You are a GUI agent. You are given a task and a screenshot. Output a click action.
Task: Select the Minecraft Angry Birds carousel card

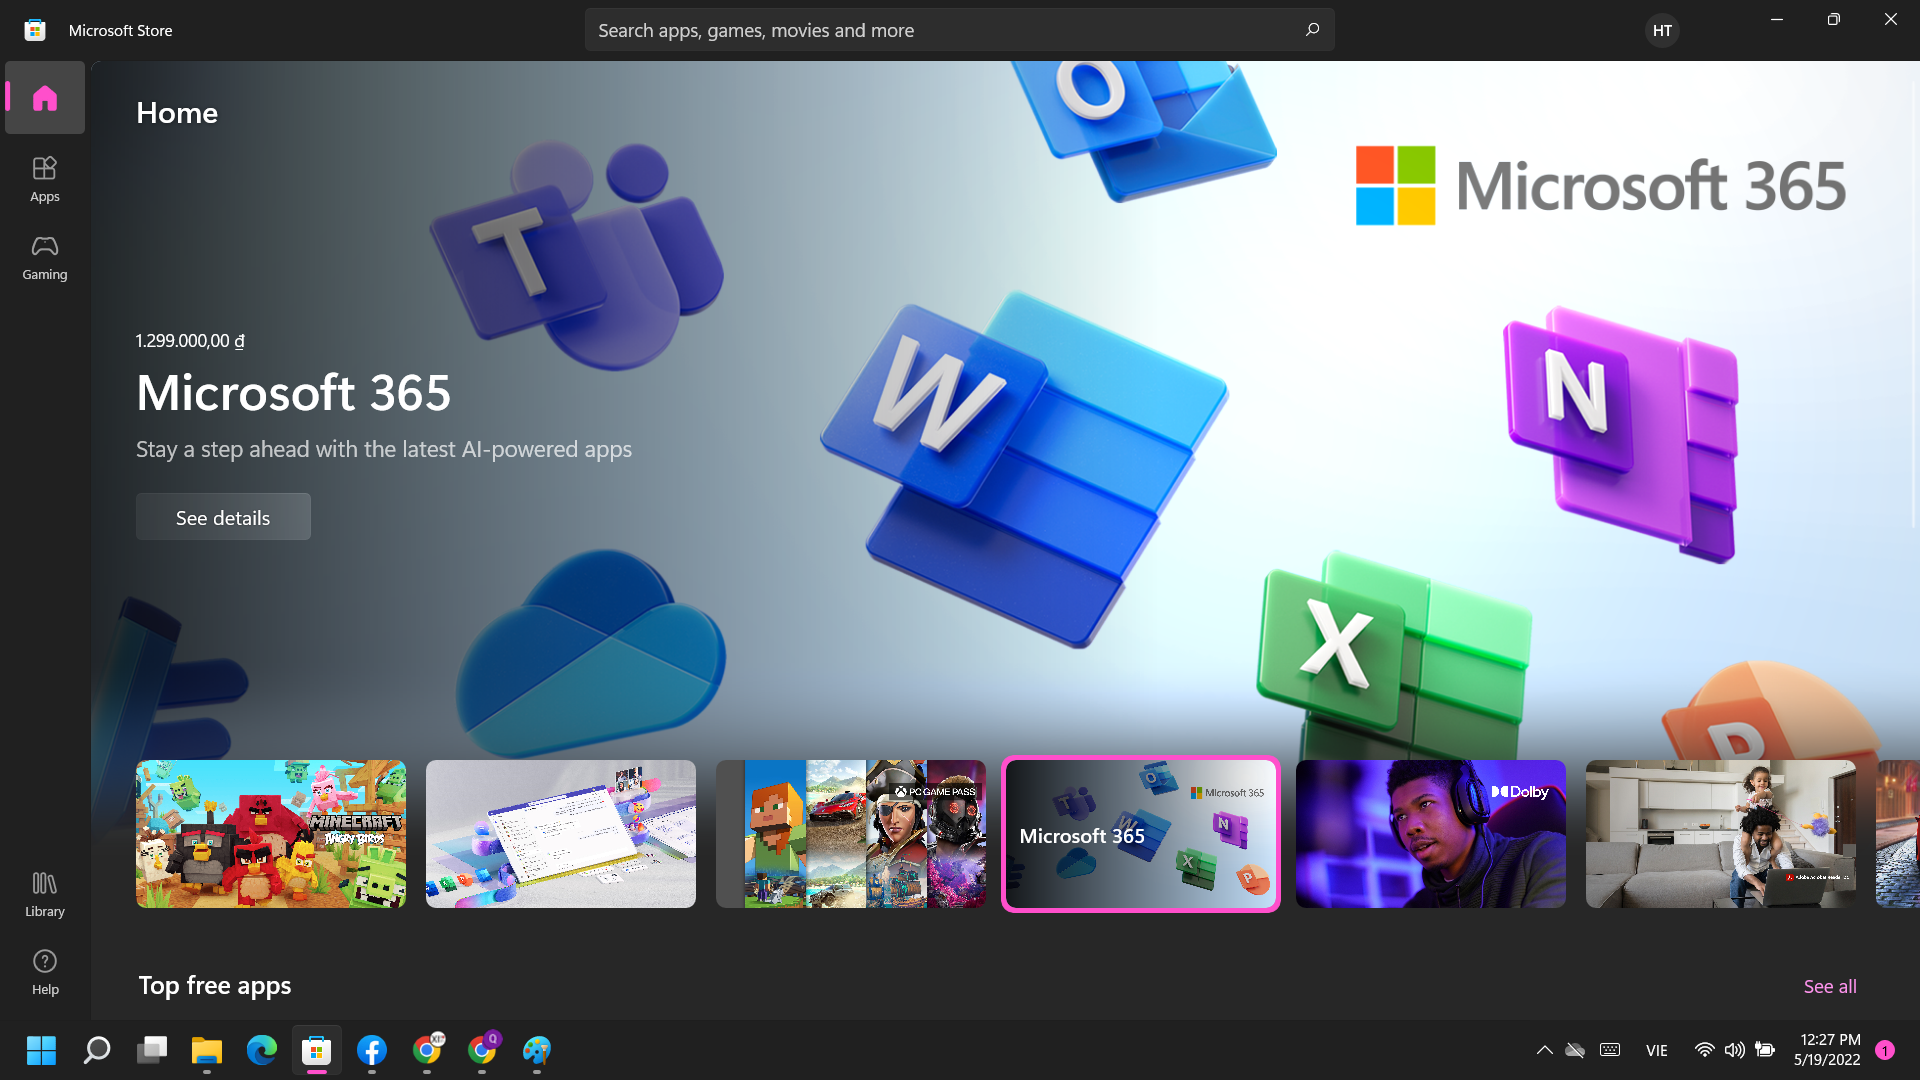point(270,833)
